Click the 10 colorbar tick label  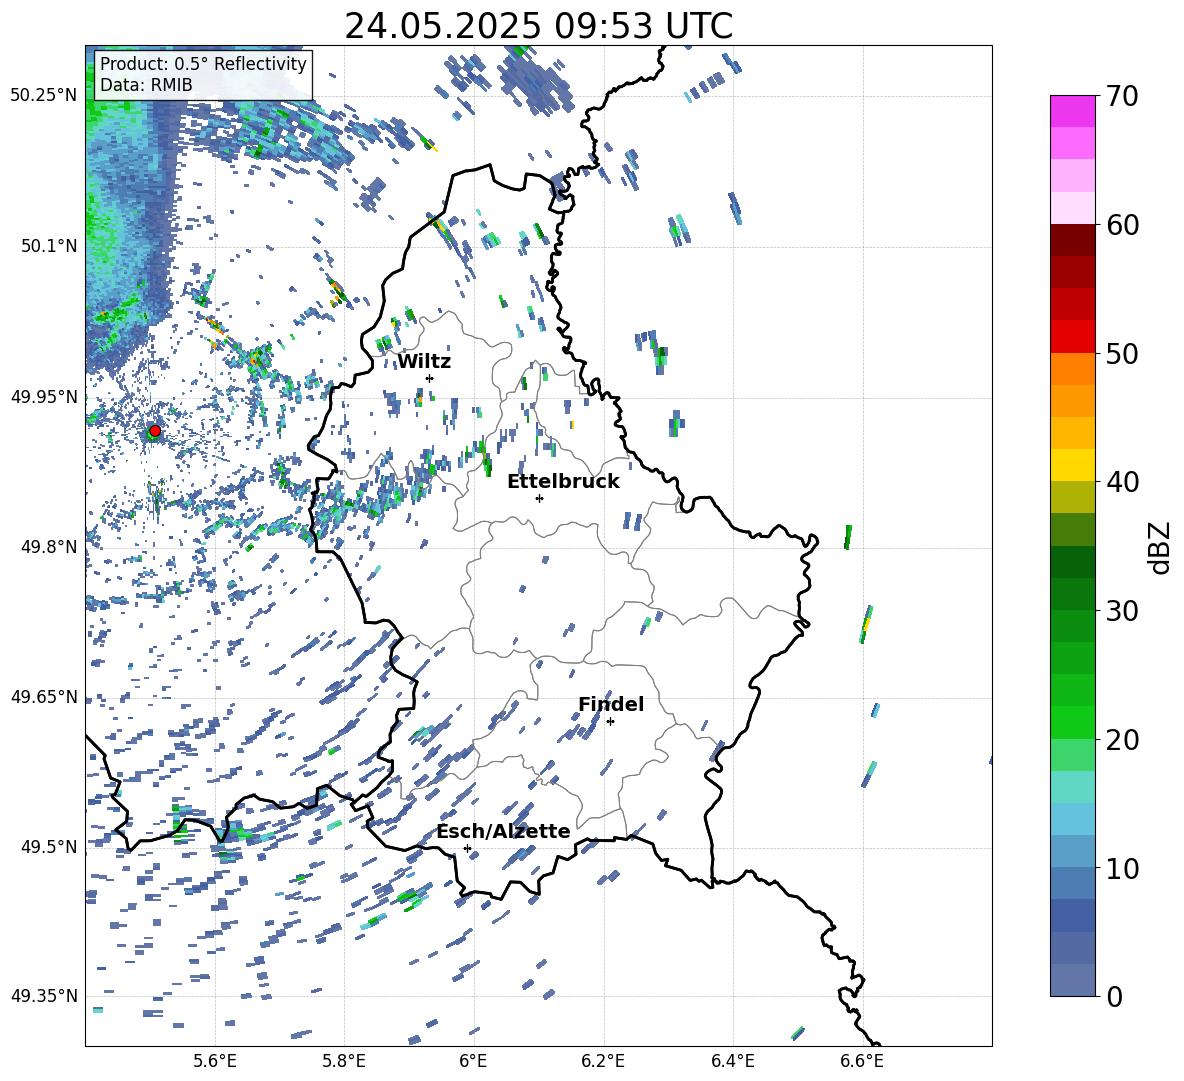coord(1123,868)
